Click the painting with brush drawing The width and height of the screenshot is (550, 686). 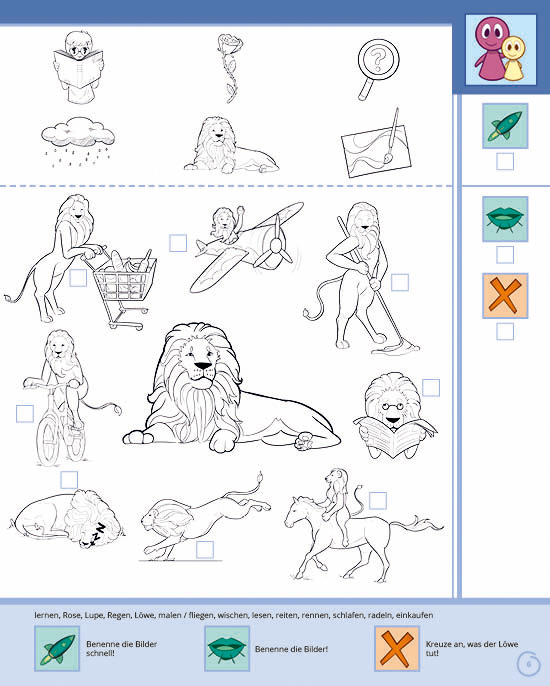point(377,144)
